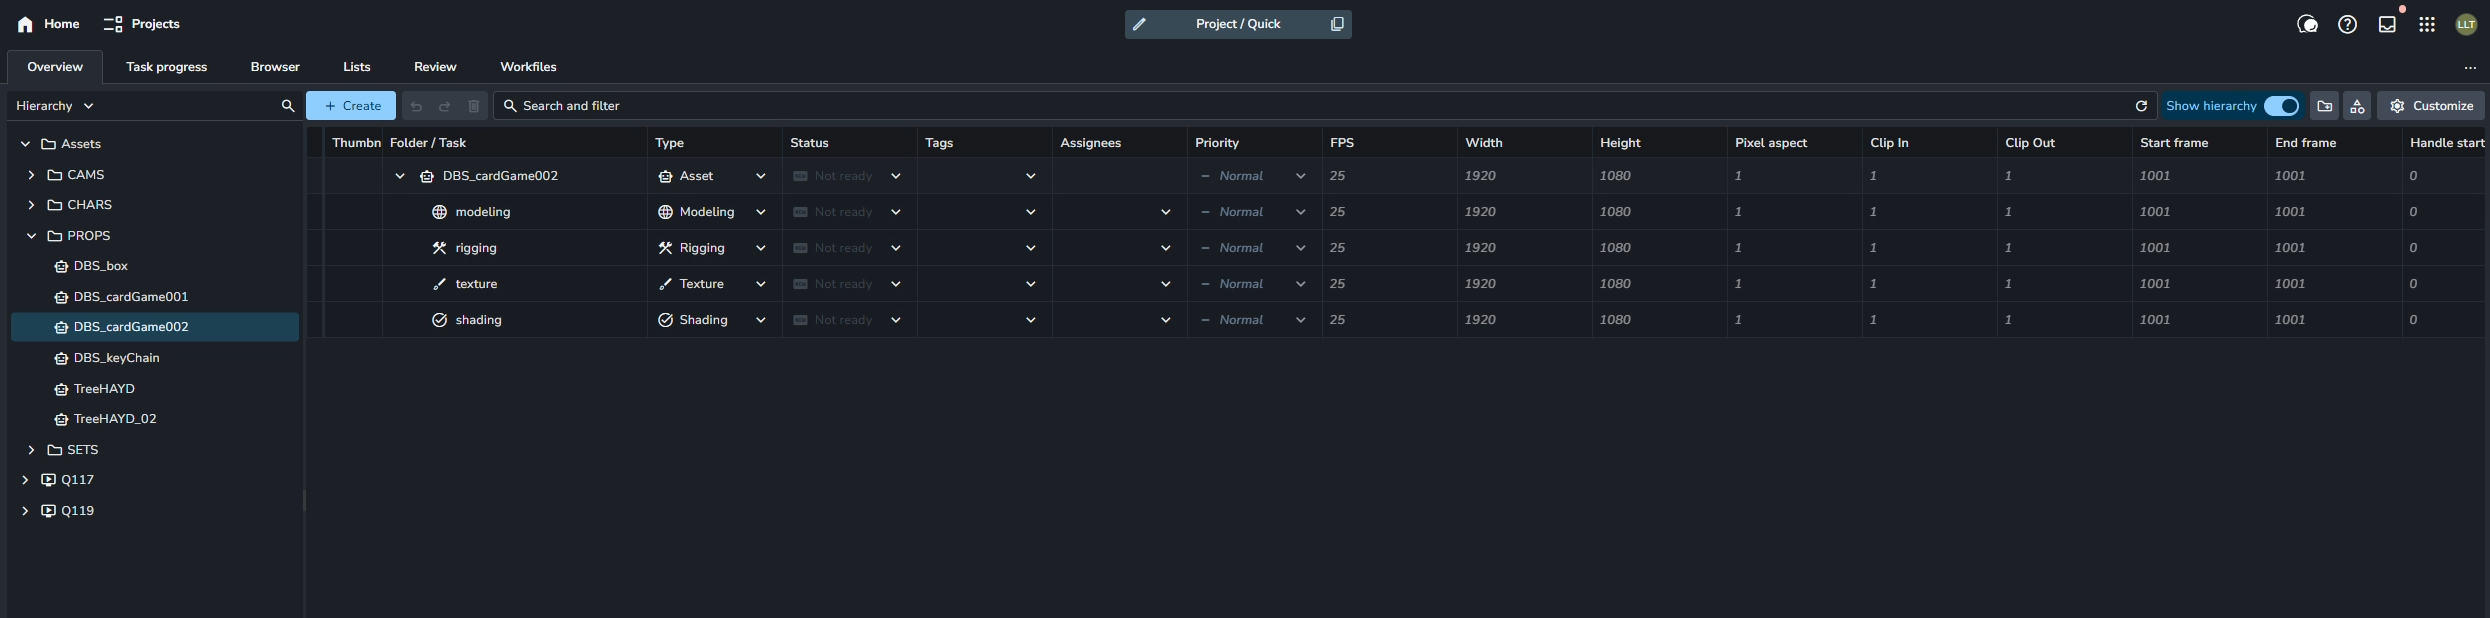Click the trash delete icon
This screenshot has width=2490, height=618.
tap(474, 106)
